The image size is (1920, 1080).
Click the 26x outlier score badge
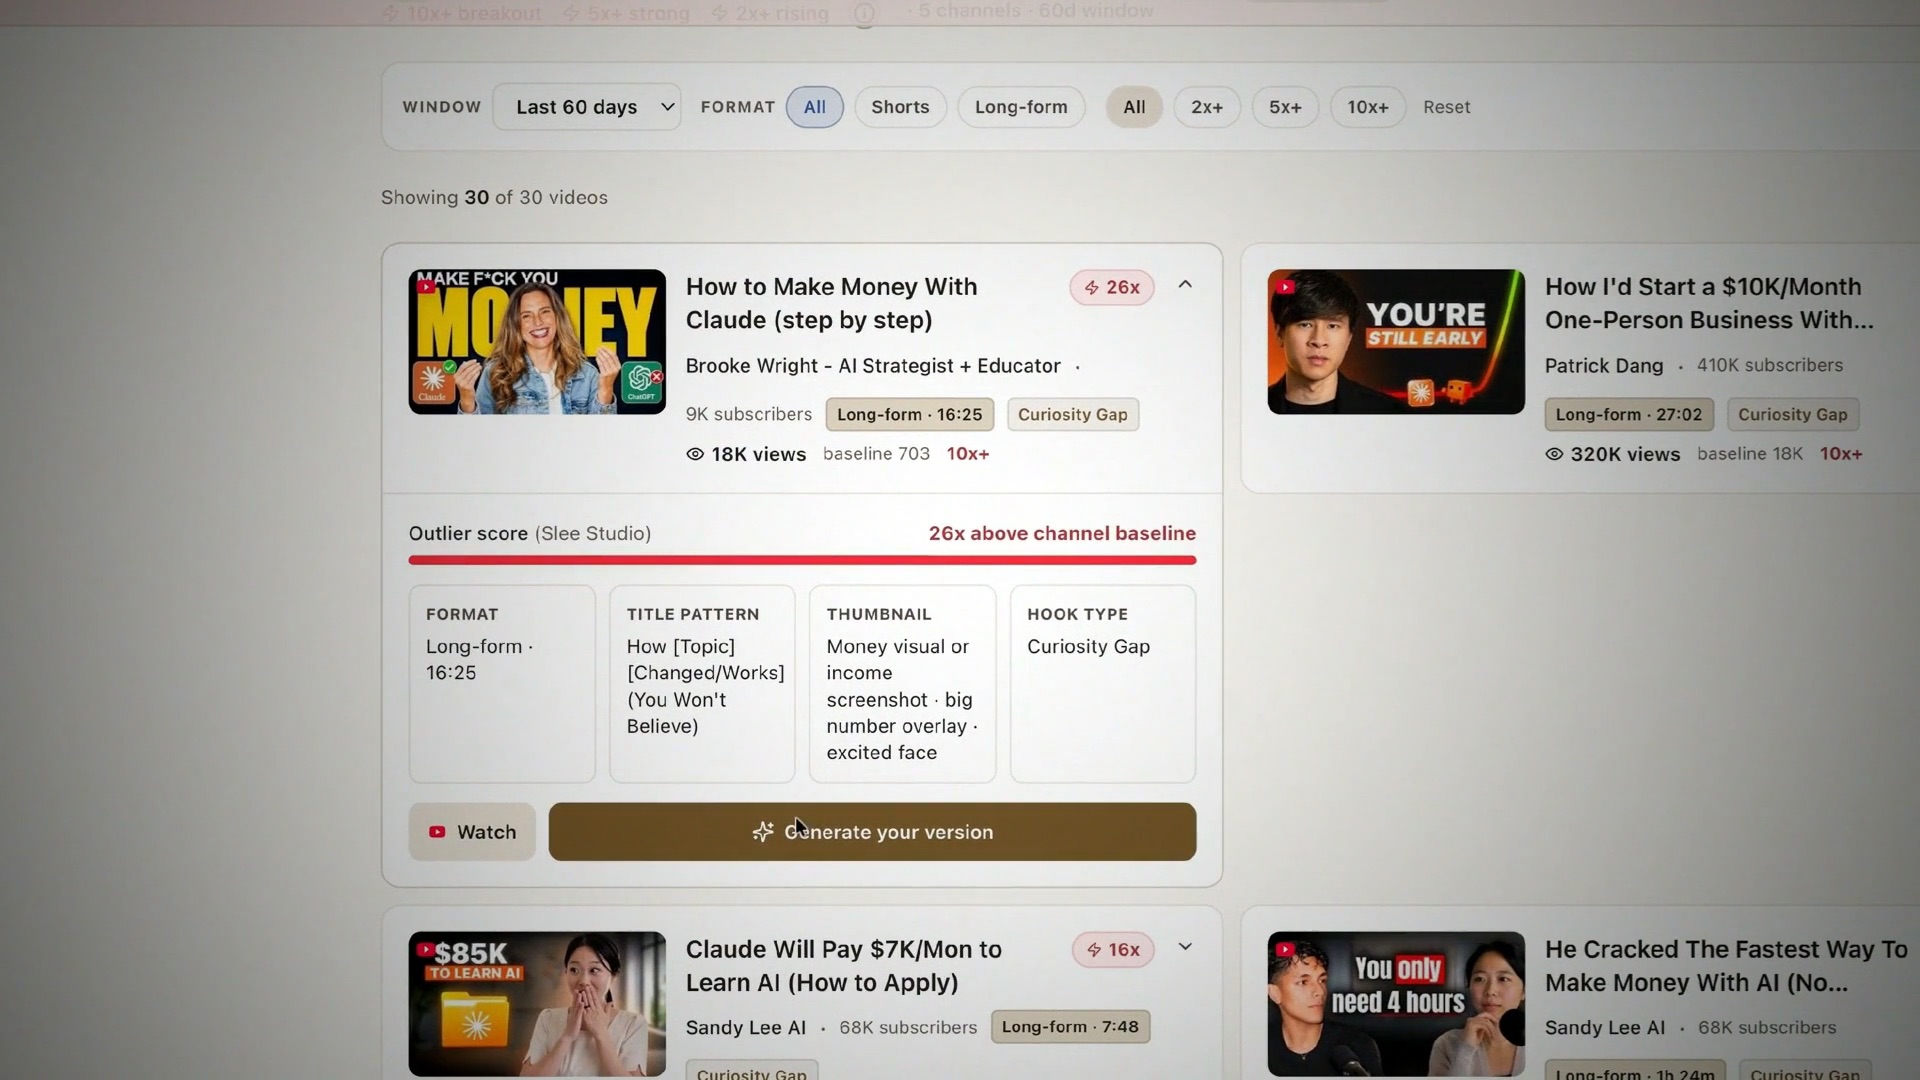click(x=1112, y=287)
